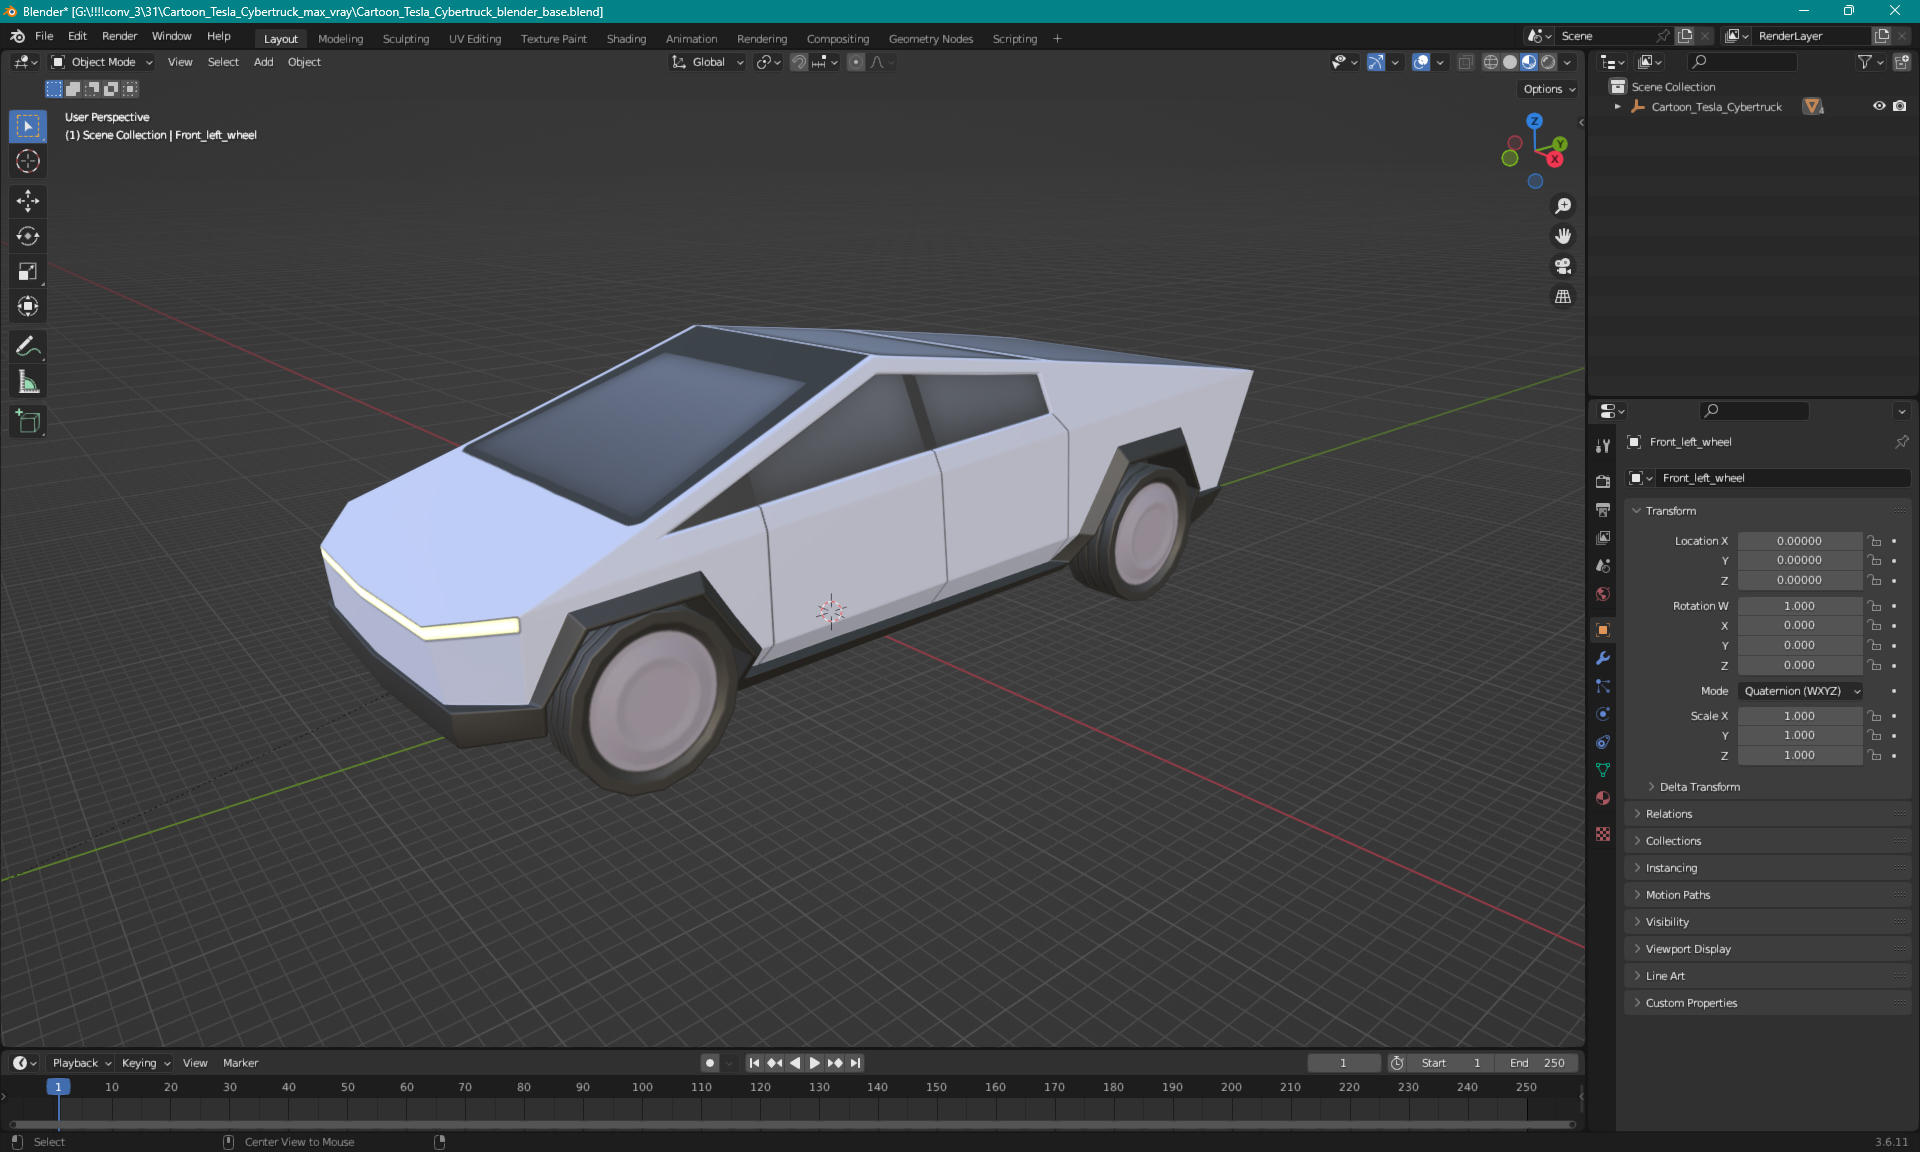
Task: Open the Global transform orientation dropdown
Action: coord(708,62)
